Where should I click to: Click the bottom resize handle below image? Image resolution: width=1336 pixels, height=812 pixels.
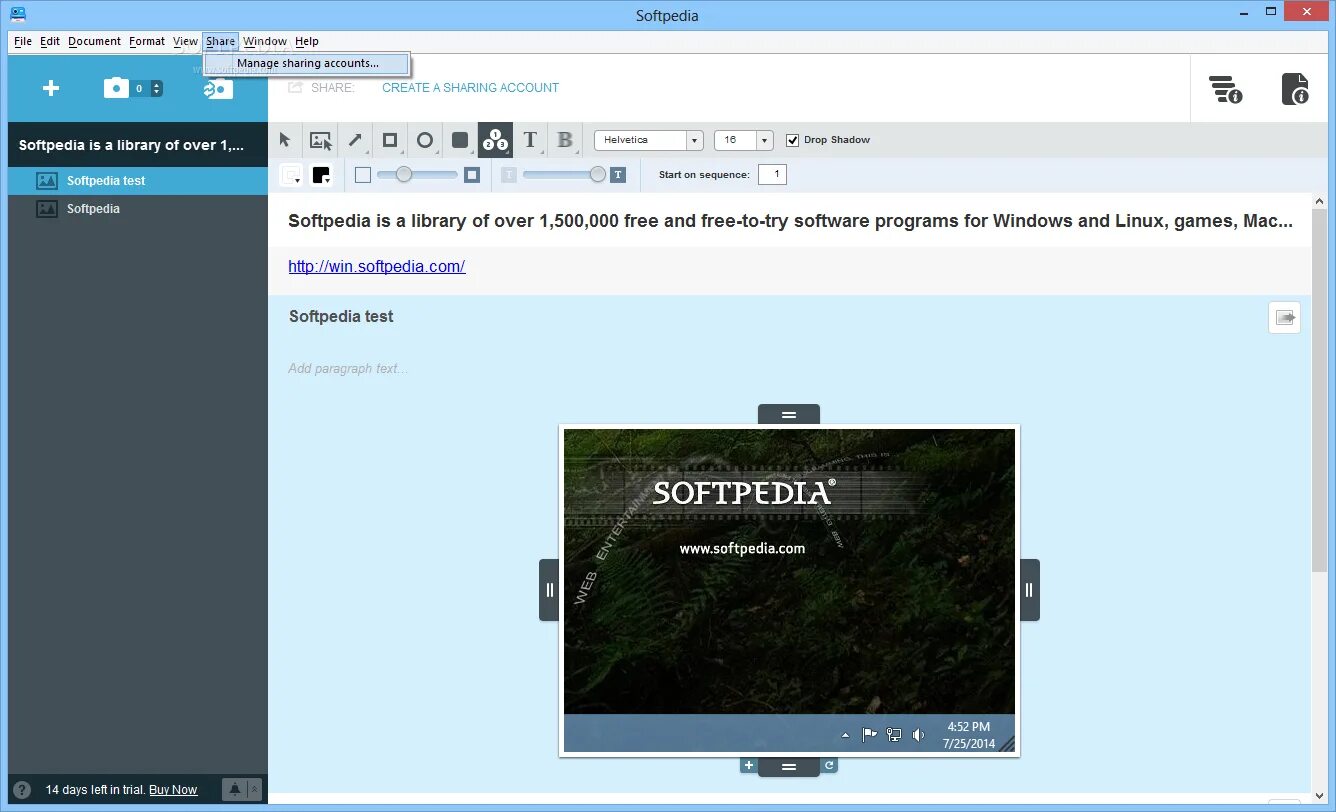789,767
